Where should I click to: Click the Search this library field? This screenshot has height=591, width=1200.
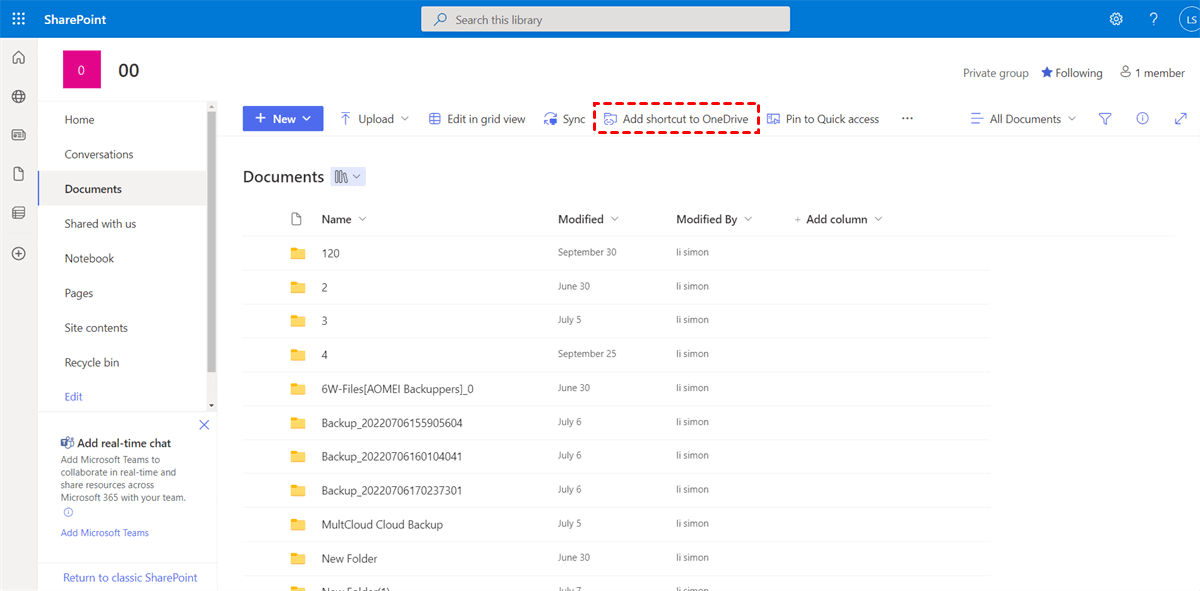tap(604, 18)
